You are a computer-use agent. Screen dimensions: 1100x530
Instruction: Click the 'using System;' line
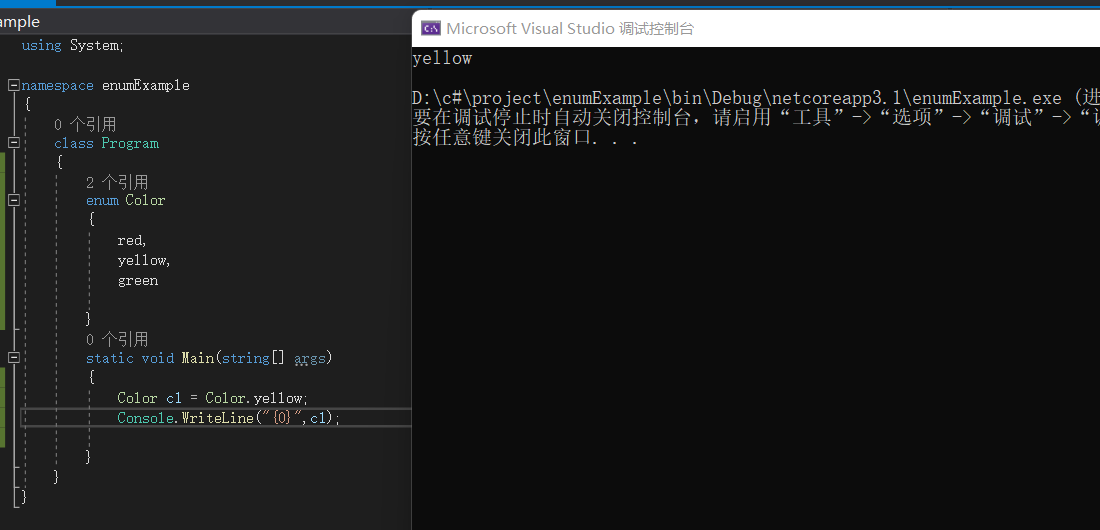pyautogui.click(x=72, y=46)
